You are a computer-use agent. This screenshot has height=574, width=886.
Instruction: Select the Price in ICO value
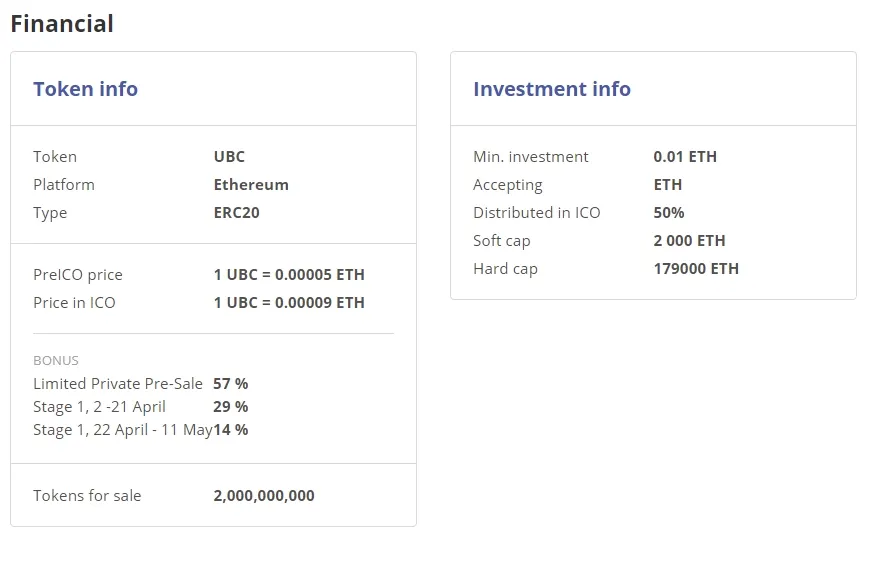[289, 303]
